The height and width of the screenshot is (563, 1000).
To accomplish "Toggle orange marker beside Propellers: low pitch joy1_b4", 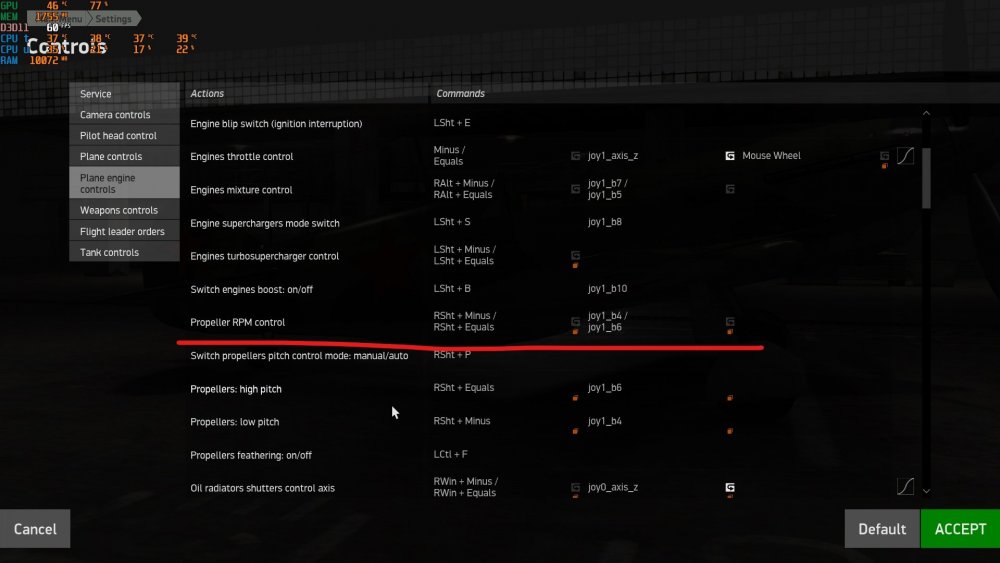I will pyautogui.click(x=731, y=431).
